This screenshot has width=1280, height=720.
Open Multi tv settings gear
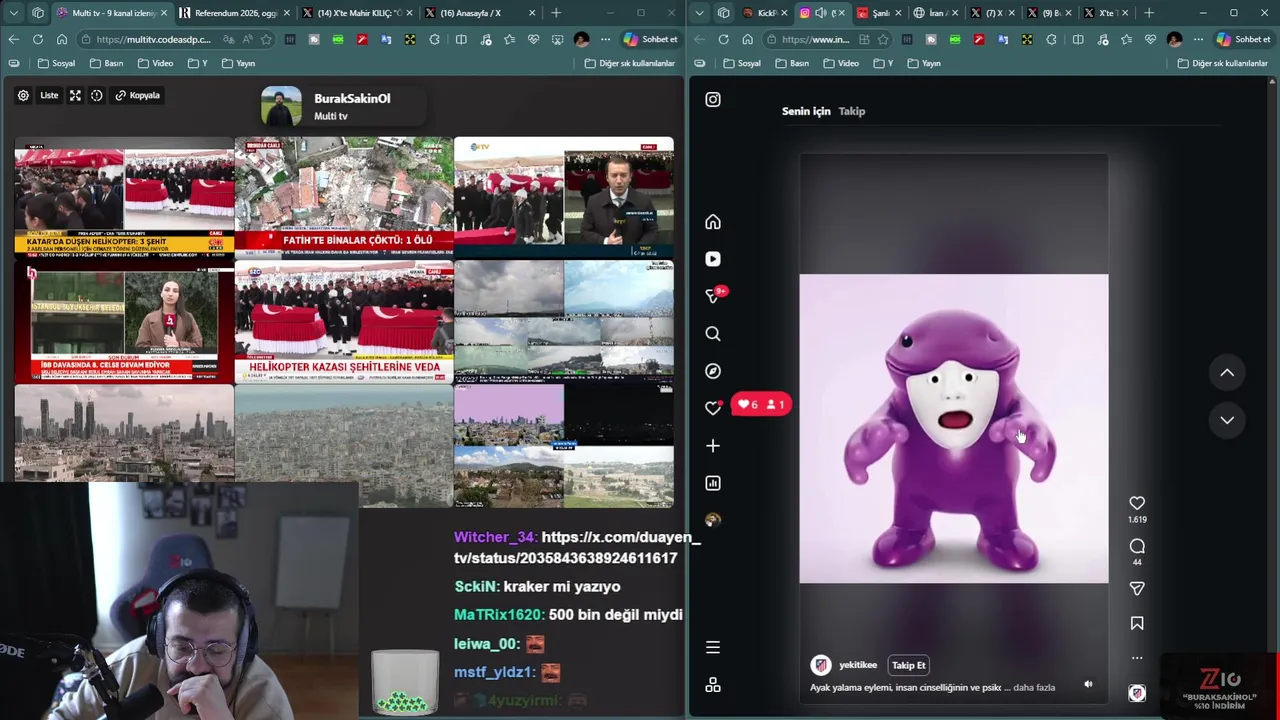click(x=23, y=95)
